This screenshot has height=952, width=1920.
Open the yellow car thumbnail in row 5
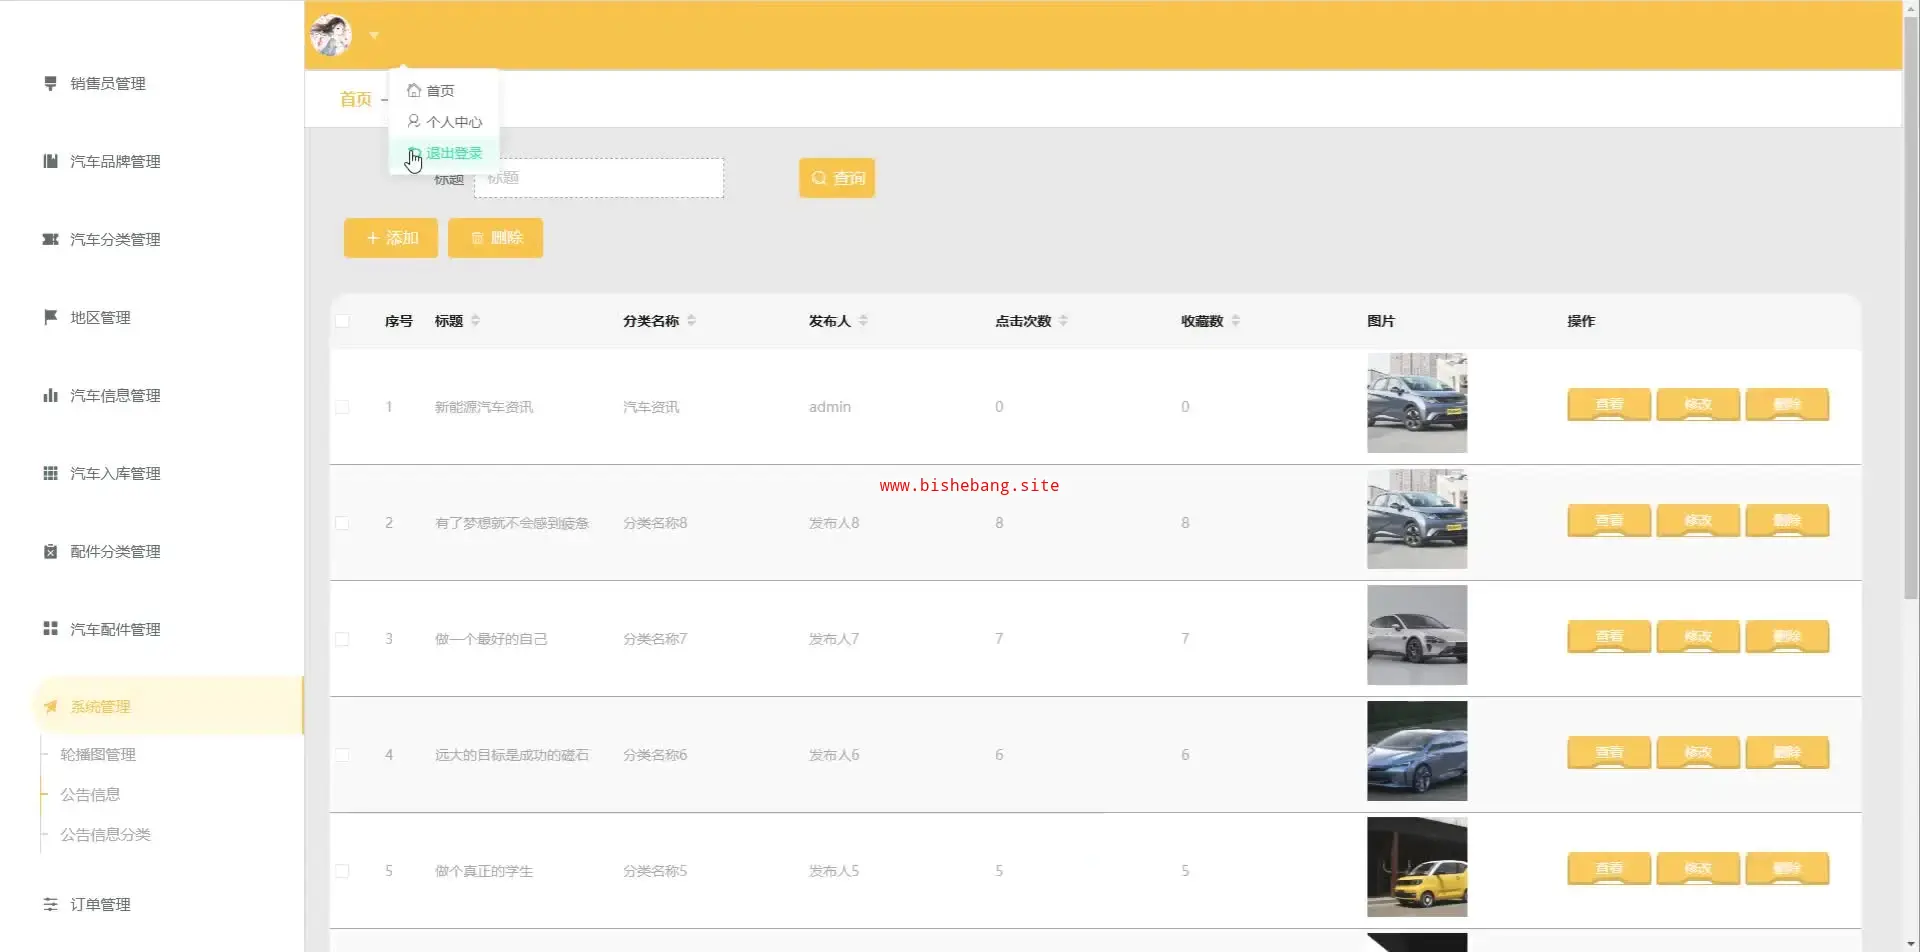tap(1416, 867)
